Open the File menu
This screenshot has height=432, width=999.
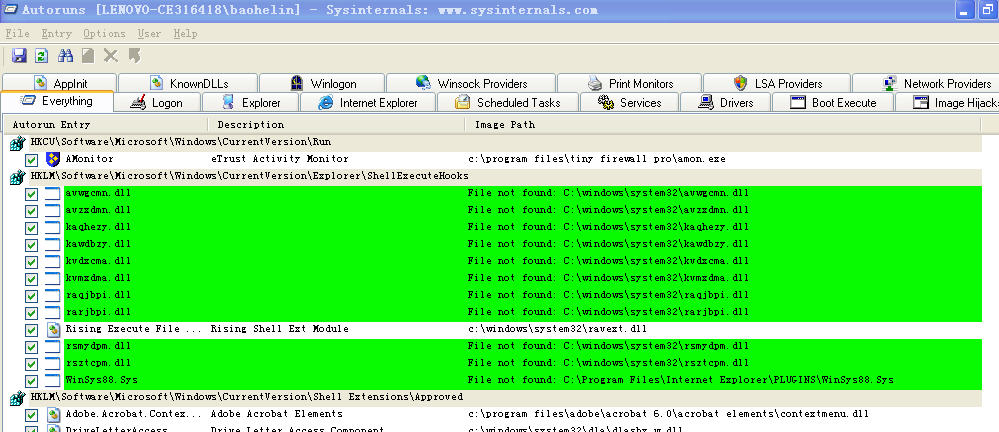[x=17, y=34]
